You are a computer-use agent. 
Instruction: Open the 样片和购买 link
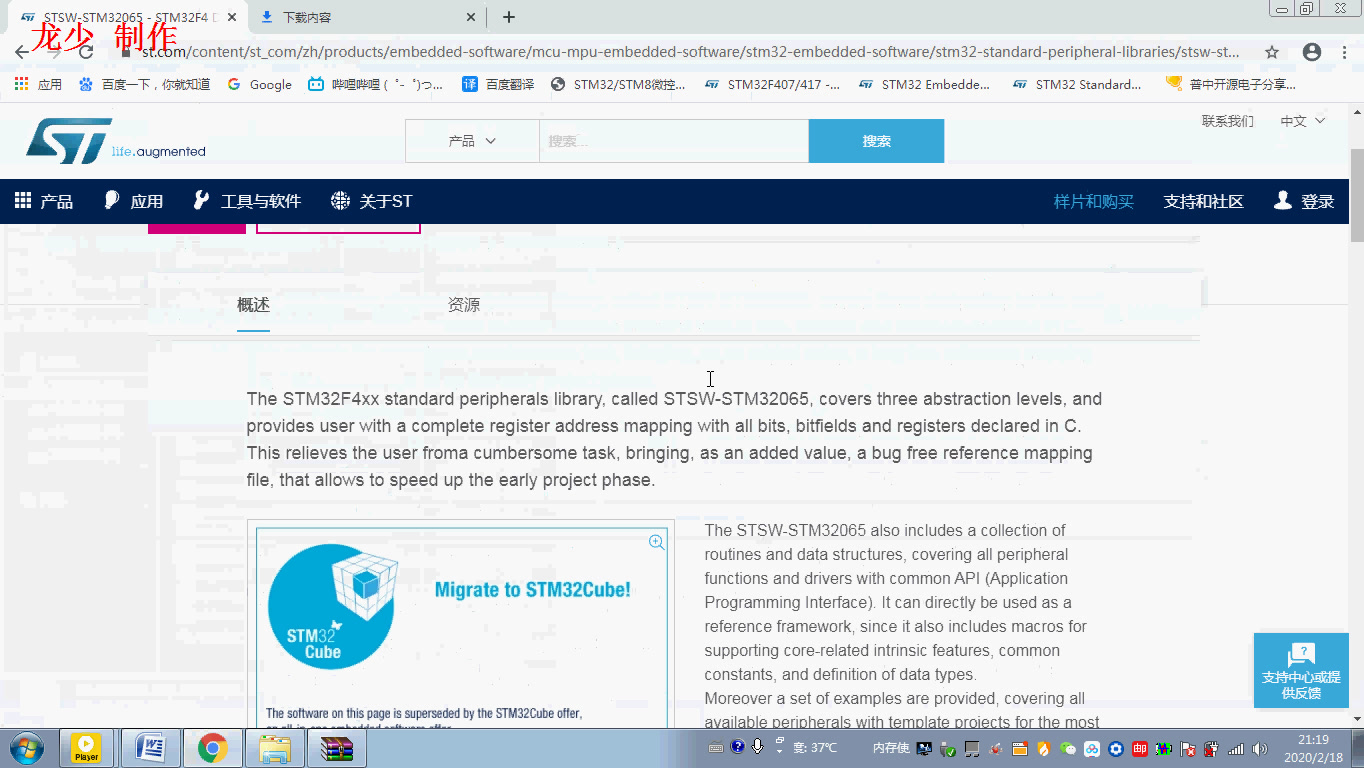click(1093, 200)
